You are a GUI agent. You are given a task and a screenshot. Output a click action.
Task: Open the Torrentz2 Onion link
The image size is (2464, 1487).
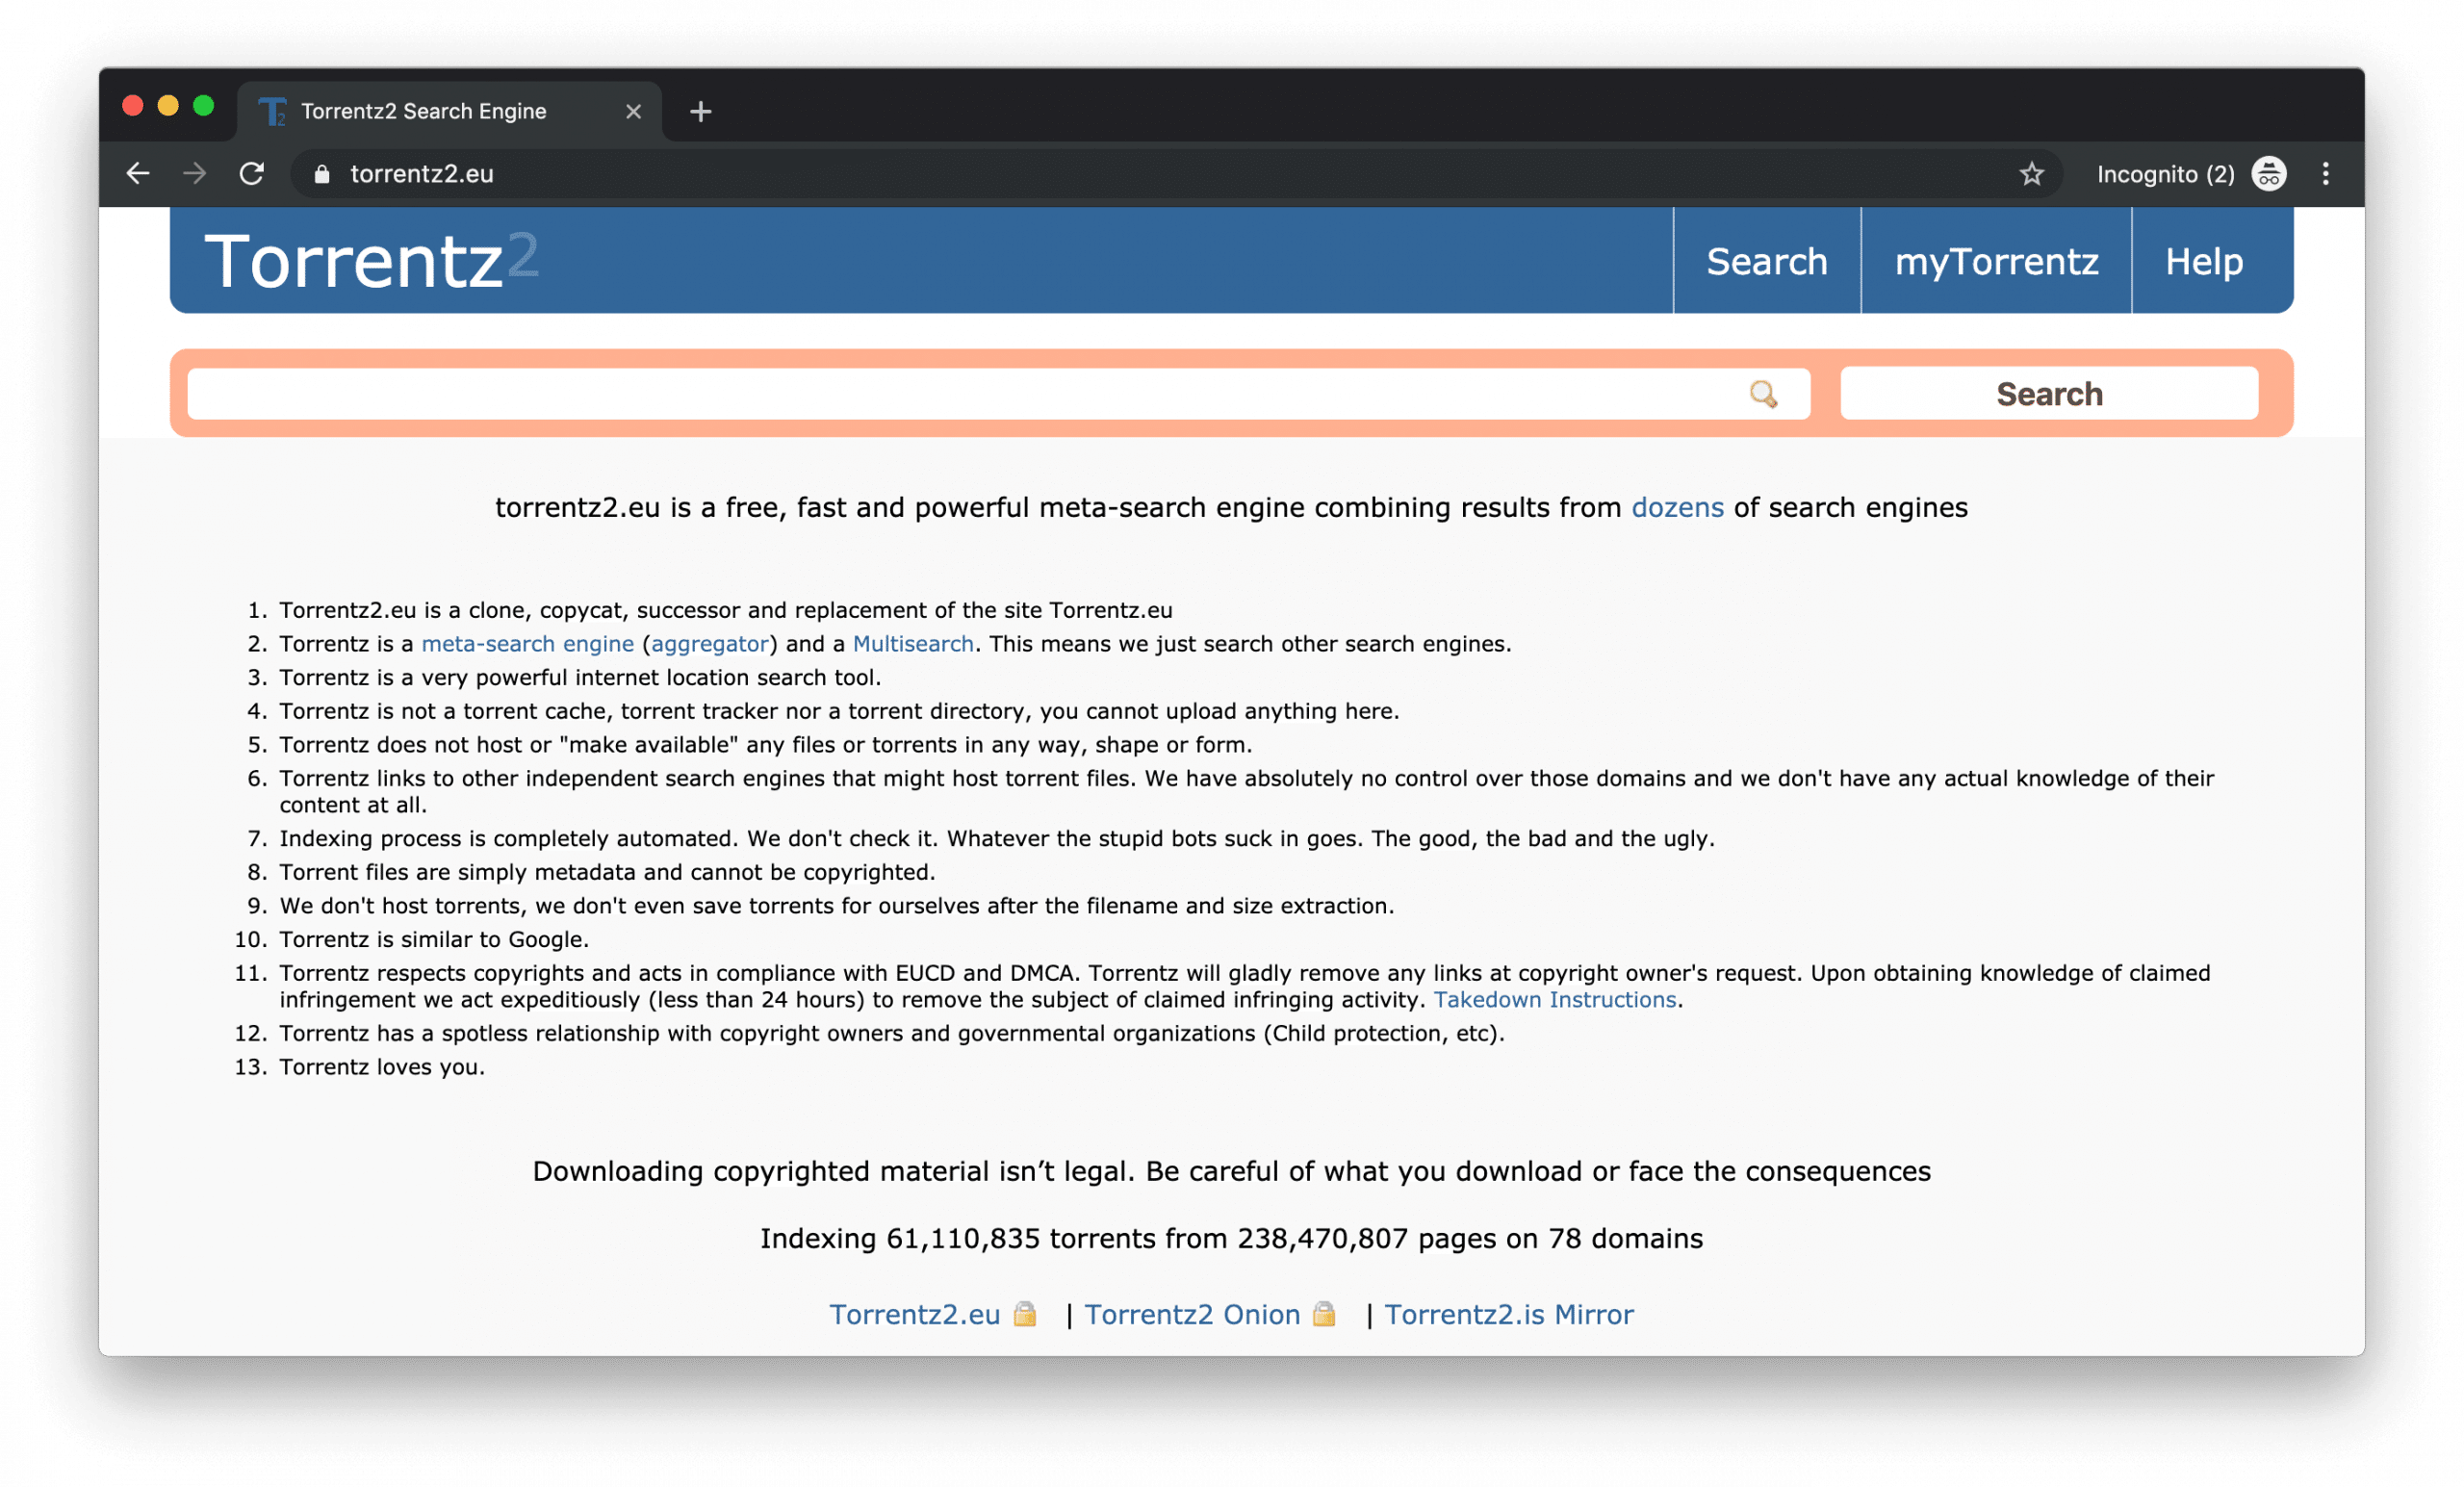click(1192, 1314)
